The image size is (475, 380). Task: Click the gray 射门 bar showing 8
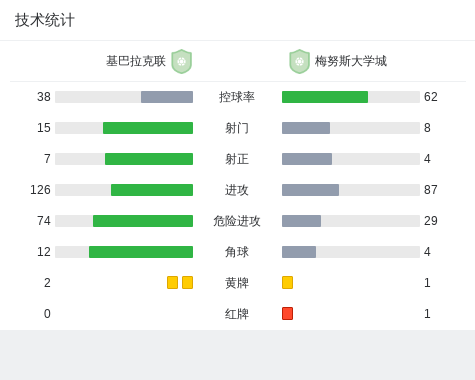tap(306, 128)
